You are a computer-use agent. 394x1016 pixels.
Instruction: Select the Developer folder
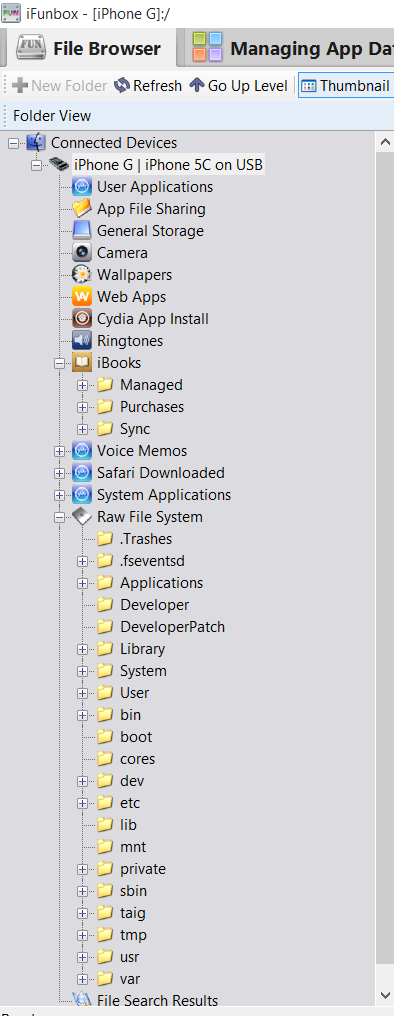(x=154, y=605)
